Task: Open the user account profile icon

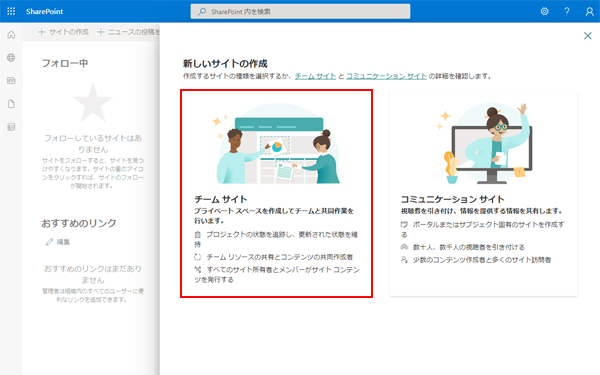Action: [x=589, y=11]
